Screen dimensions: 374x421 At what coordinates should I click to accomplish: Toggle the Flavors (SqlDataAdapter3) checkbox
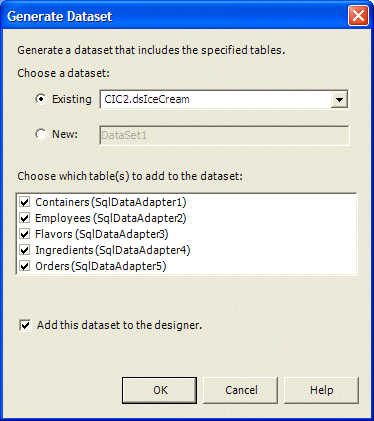tap(25, 234)
